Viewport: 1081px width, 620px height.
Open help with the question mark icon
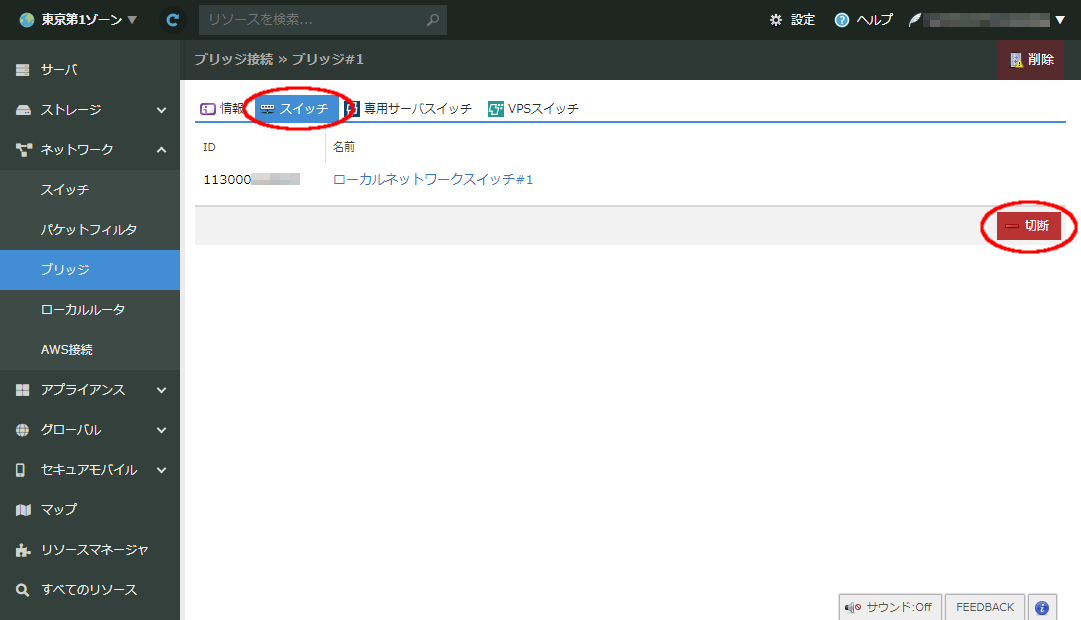pos(842,20)
